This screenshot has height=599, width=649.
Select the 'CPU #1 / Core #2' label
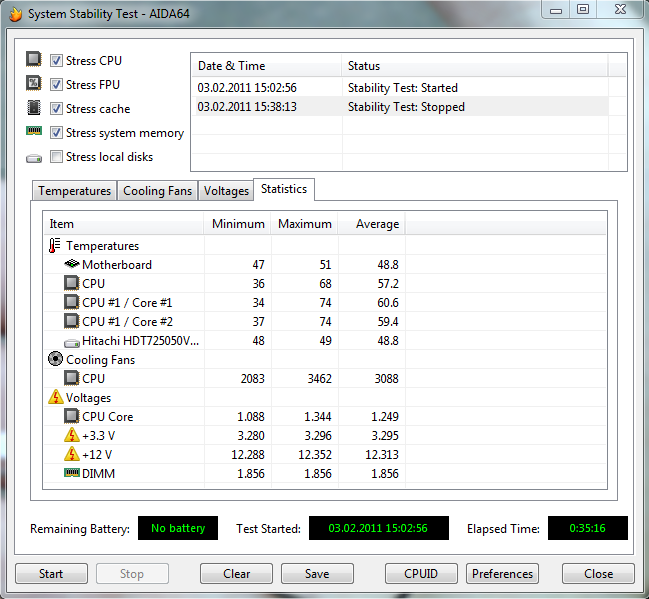click(x=127, y=322)
